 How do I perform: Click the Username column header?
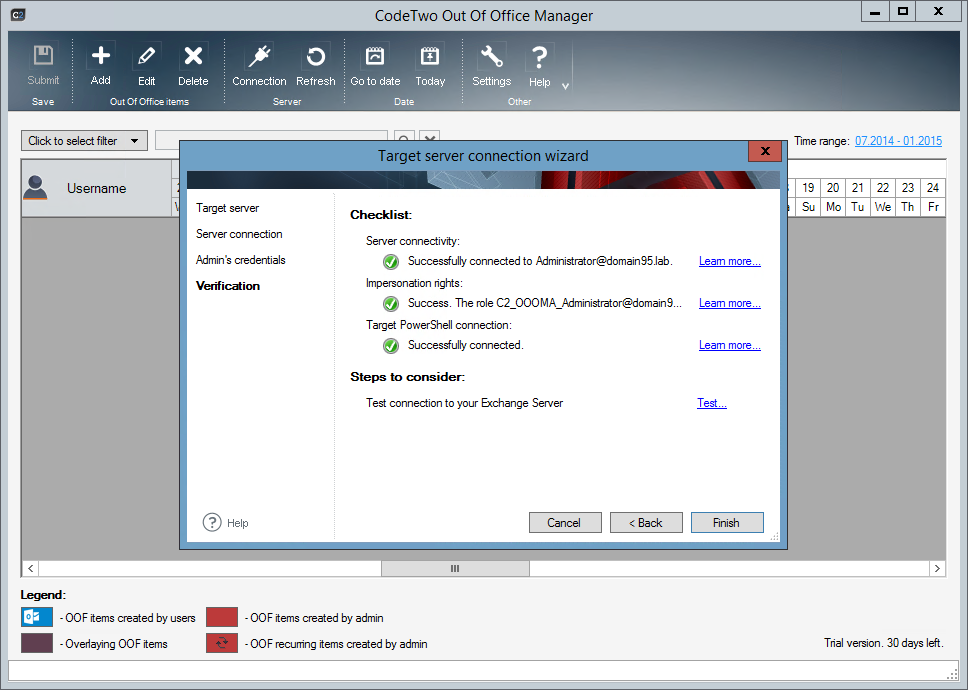pos(96,188)
